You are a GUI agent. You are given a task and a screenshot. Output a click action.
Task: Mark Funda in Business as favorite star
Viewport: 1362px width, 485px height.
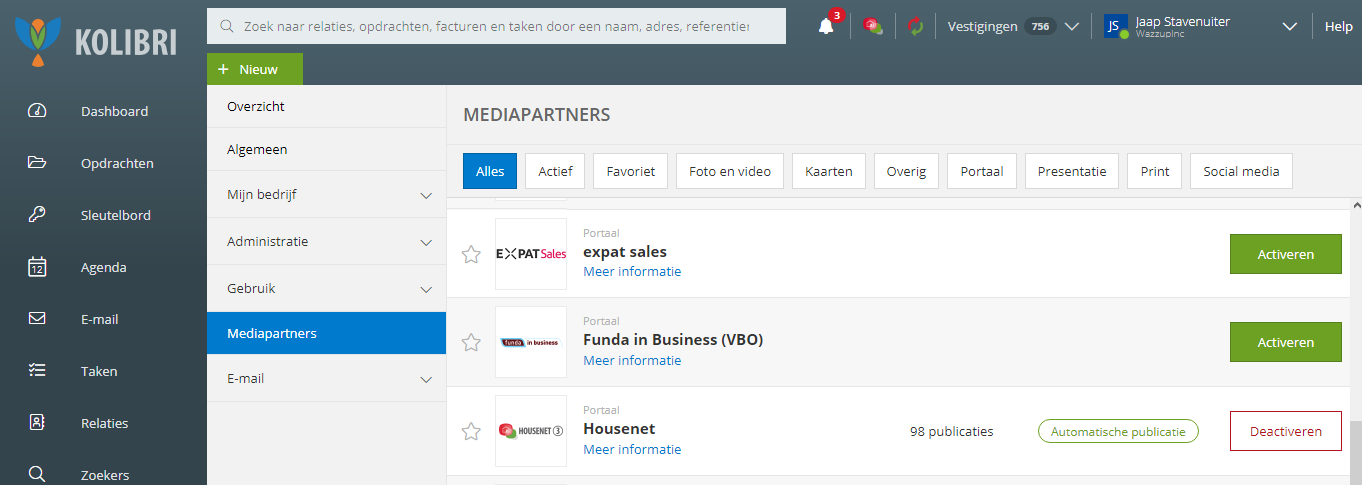pyautogui.click(x=471, y=343)
